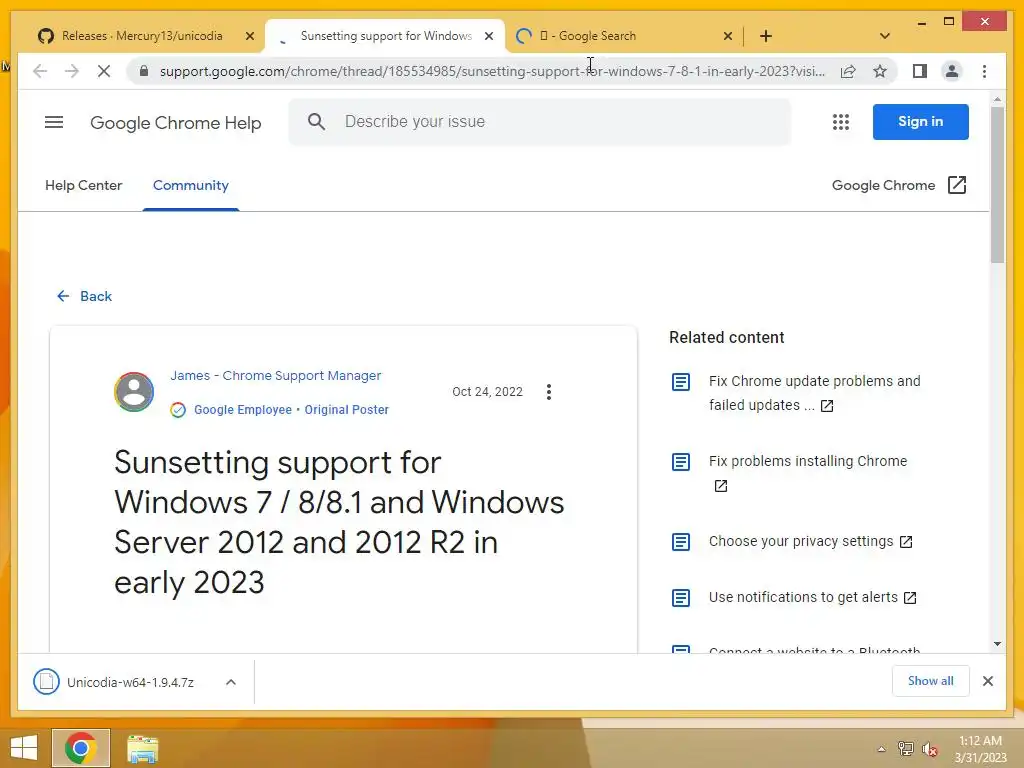Open the Chrome profile menu
The width and height of the screenshot is (1024, 768).
coord(952,71)
